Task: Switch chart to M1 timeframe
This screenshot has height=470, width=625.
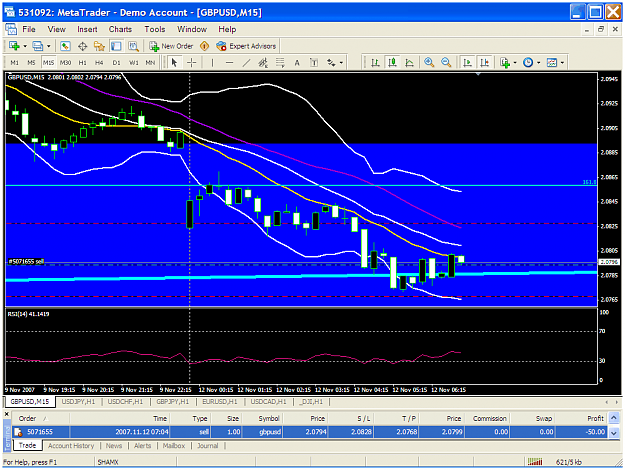Action: (14, 63)
